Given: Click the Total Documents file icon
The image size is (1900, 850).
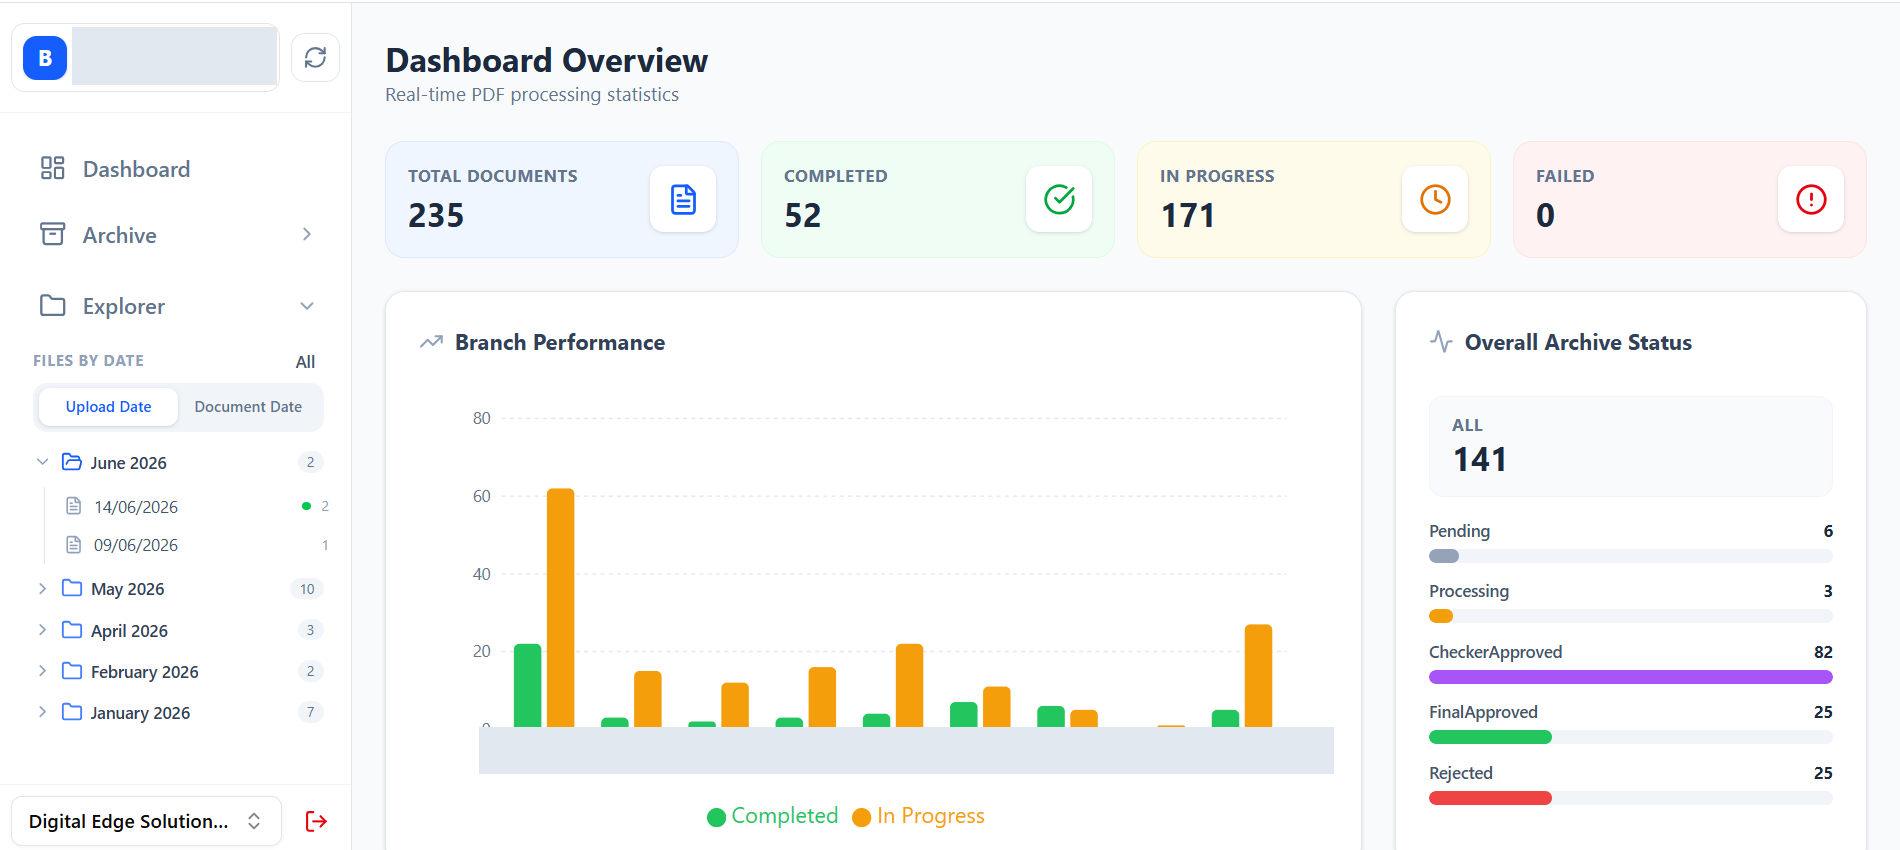Looking at the screenshot, I should coord(683,199).
